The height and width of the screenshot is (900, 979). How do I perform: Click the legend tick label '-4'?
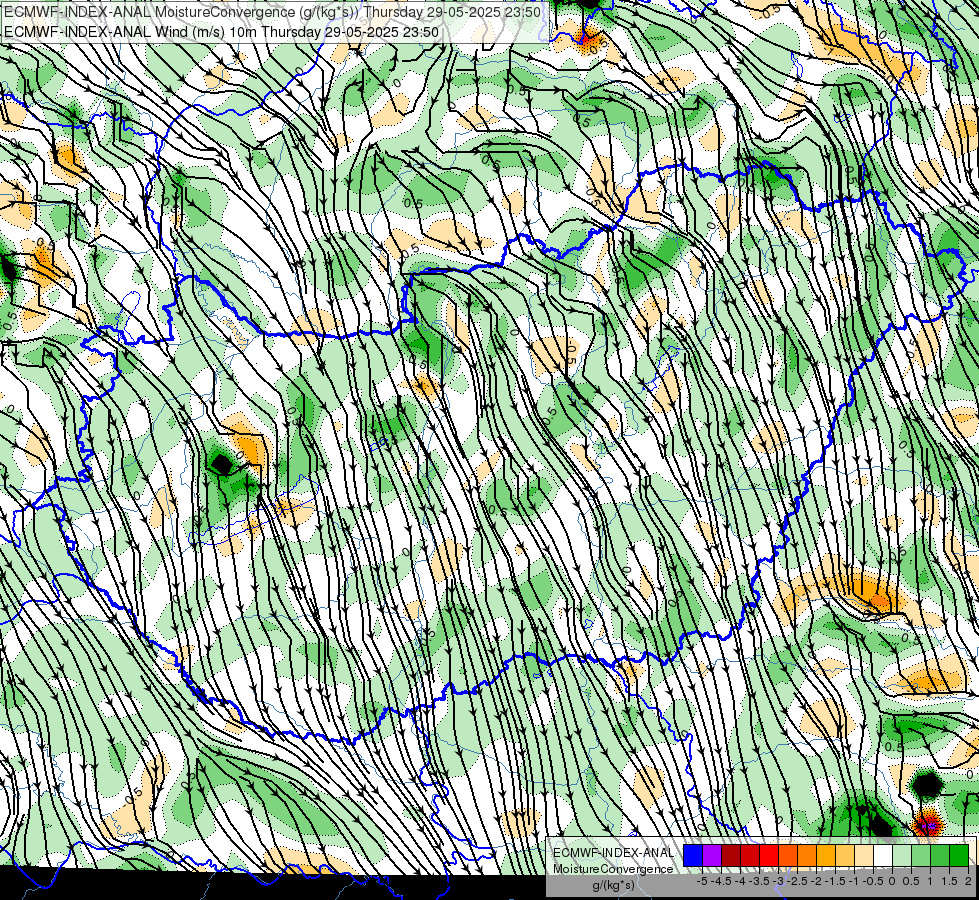coord(740,881)
